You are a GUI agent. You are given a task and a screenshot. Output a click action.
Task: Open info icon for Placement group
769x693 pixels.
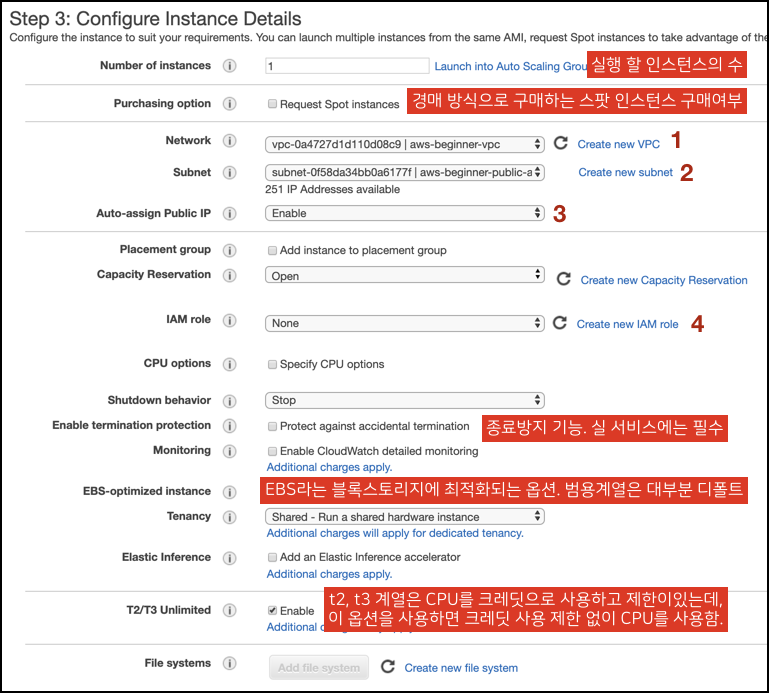[230, 251]
